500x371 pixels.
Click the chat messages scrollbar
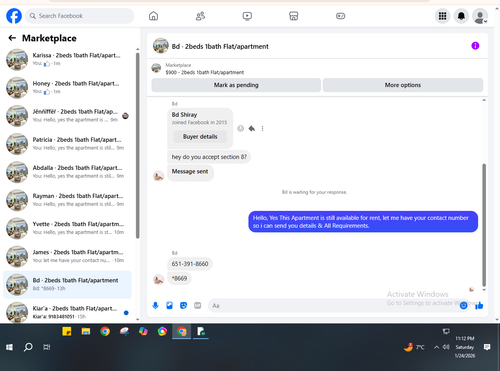(x=484, y=225)
